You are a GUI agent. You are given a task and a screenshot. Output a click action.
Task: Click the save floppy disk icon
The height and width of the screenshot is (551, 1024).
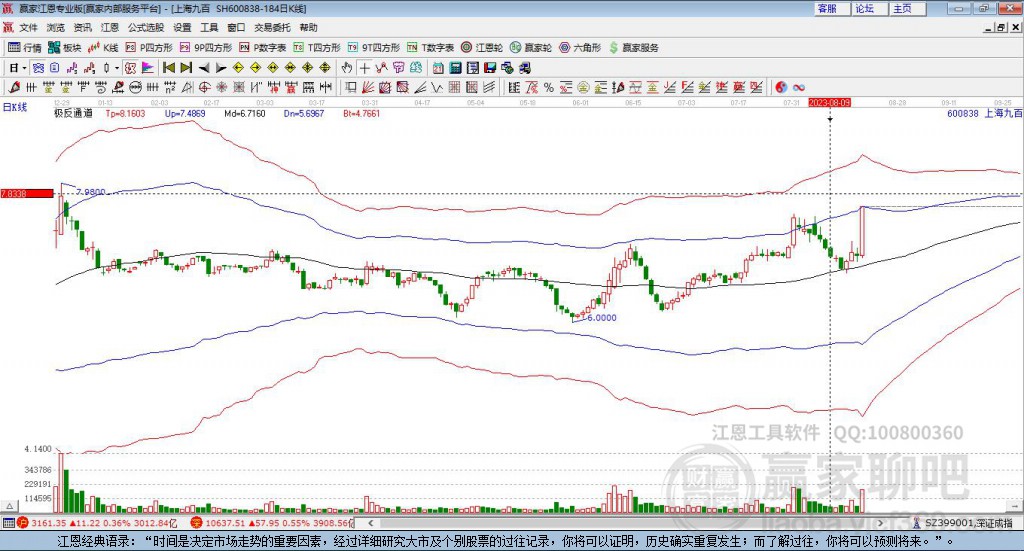pos(490,68)
